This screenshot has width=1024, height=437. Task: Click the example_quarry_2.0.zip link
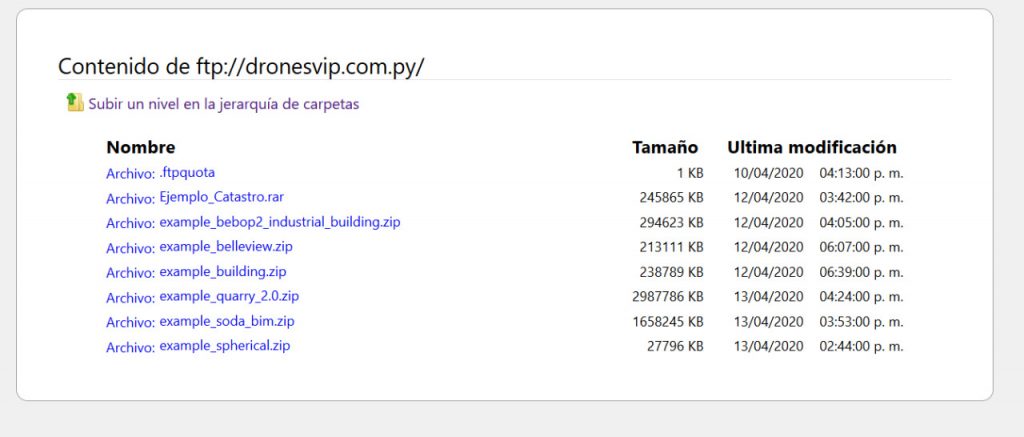pos(229,296)
